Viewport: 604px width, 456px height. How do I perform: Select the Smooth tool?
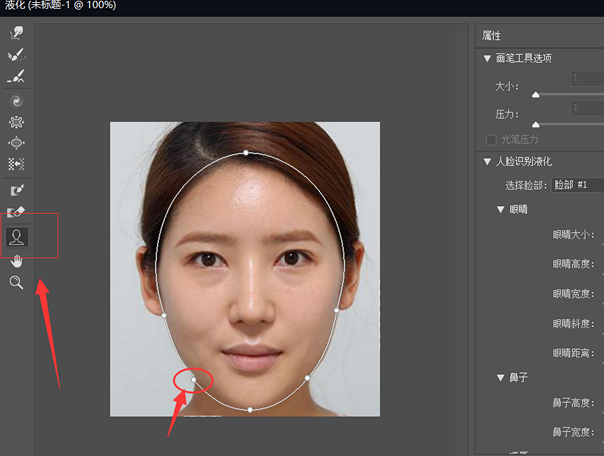click(17, 77)
